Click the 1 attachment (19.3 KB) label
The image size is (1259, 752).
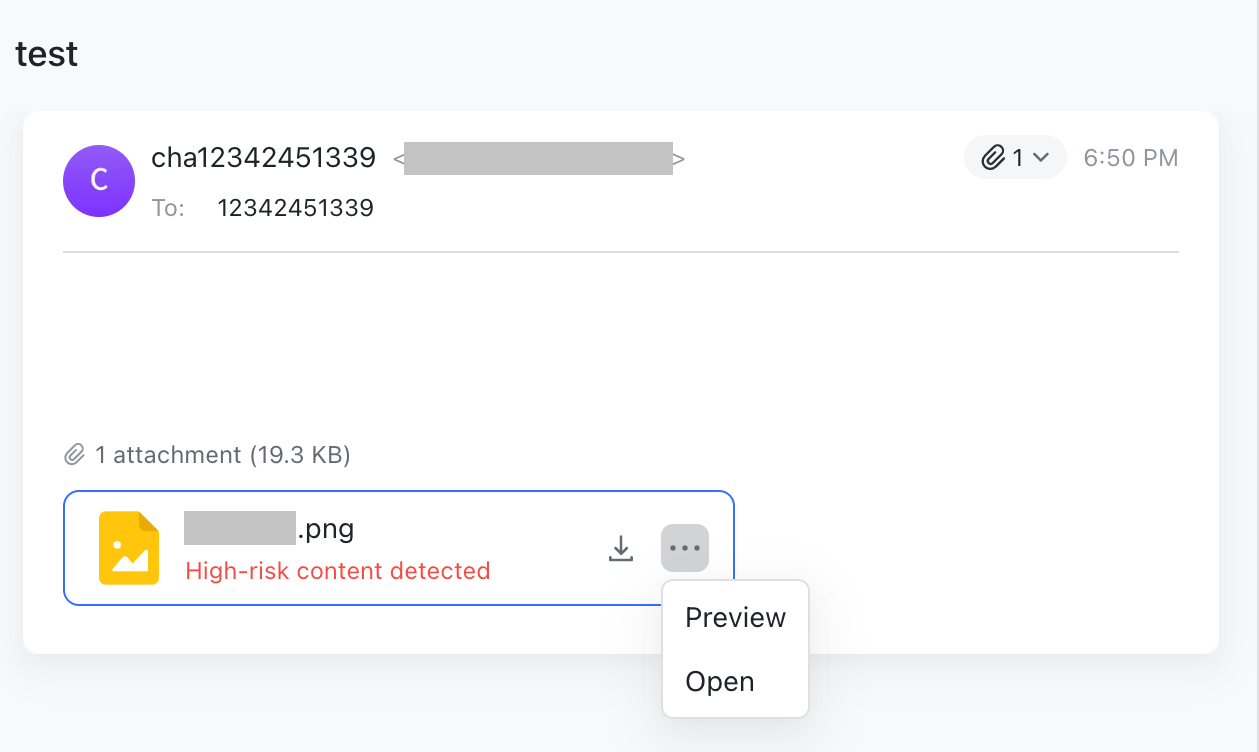click(x=222, y=454)
